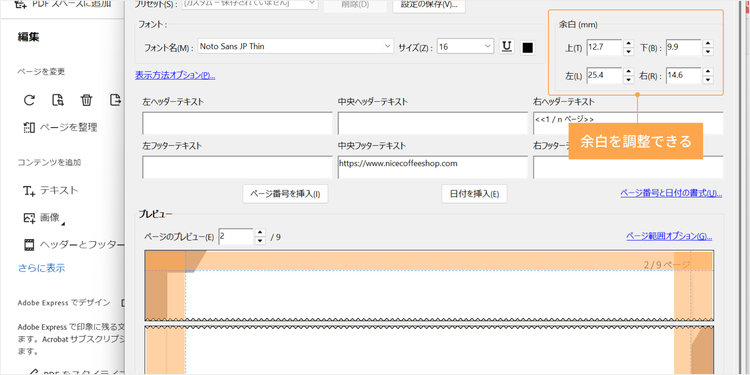Click the rotate page icon

(x=29, y=100)
